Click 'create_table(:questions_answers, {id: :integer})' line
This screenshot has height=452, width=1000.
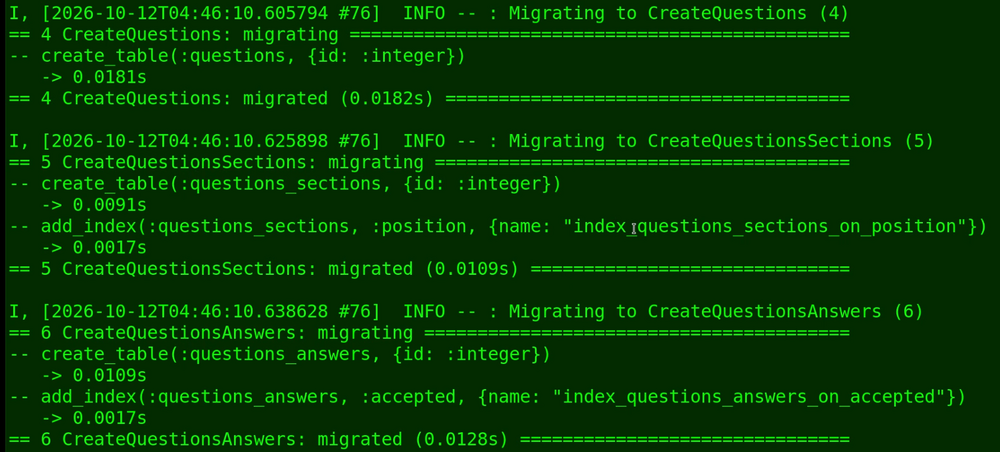[280, 354]
